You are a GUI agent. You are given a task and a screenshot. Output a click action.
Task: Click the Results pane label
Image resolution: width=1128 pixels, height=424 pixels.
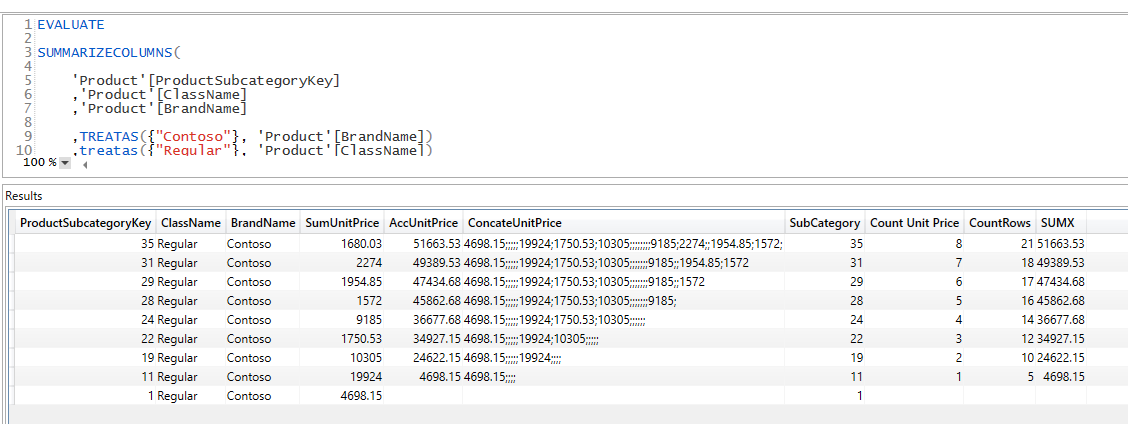coord(24,196)
